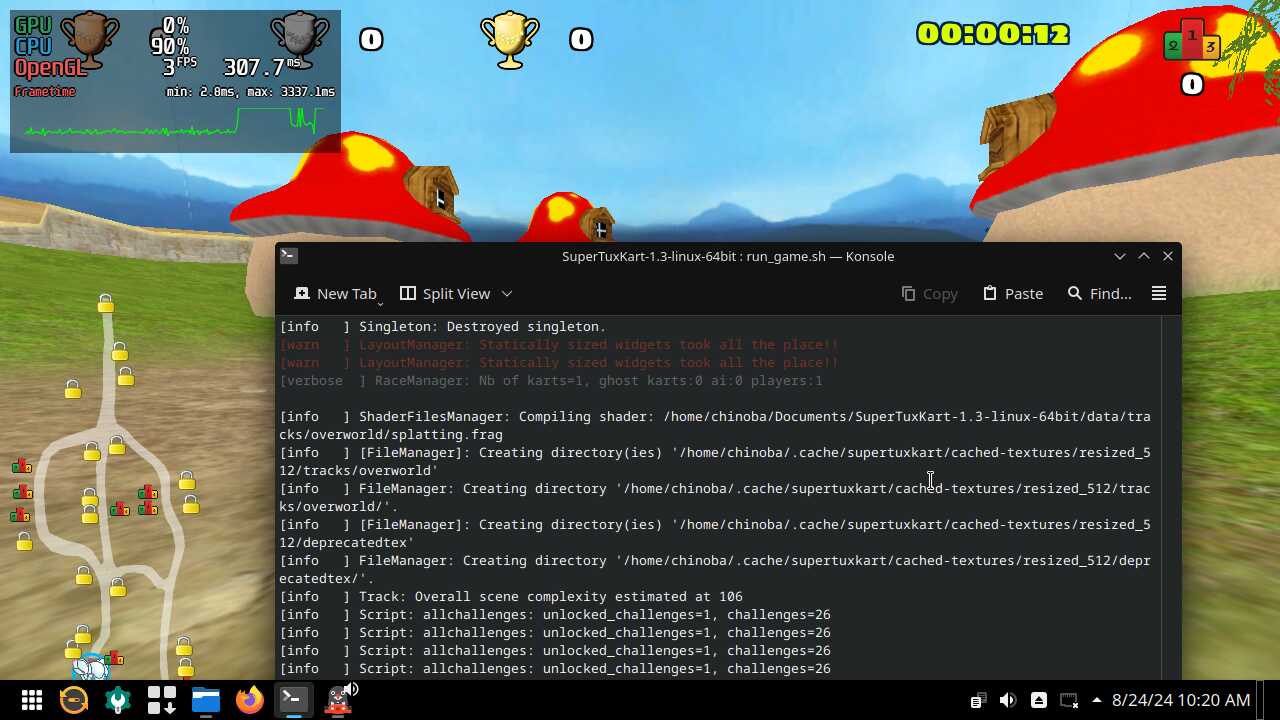Open the file manager from the taskbar
This screenshot has width=1280, height=720.
click(x=206, y=700)
